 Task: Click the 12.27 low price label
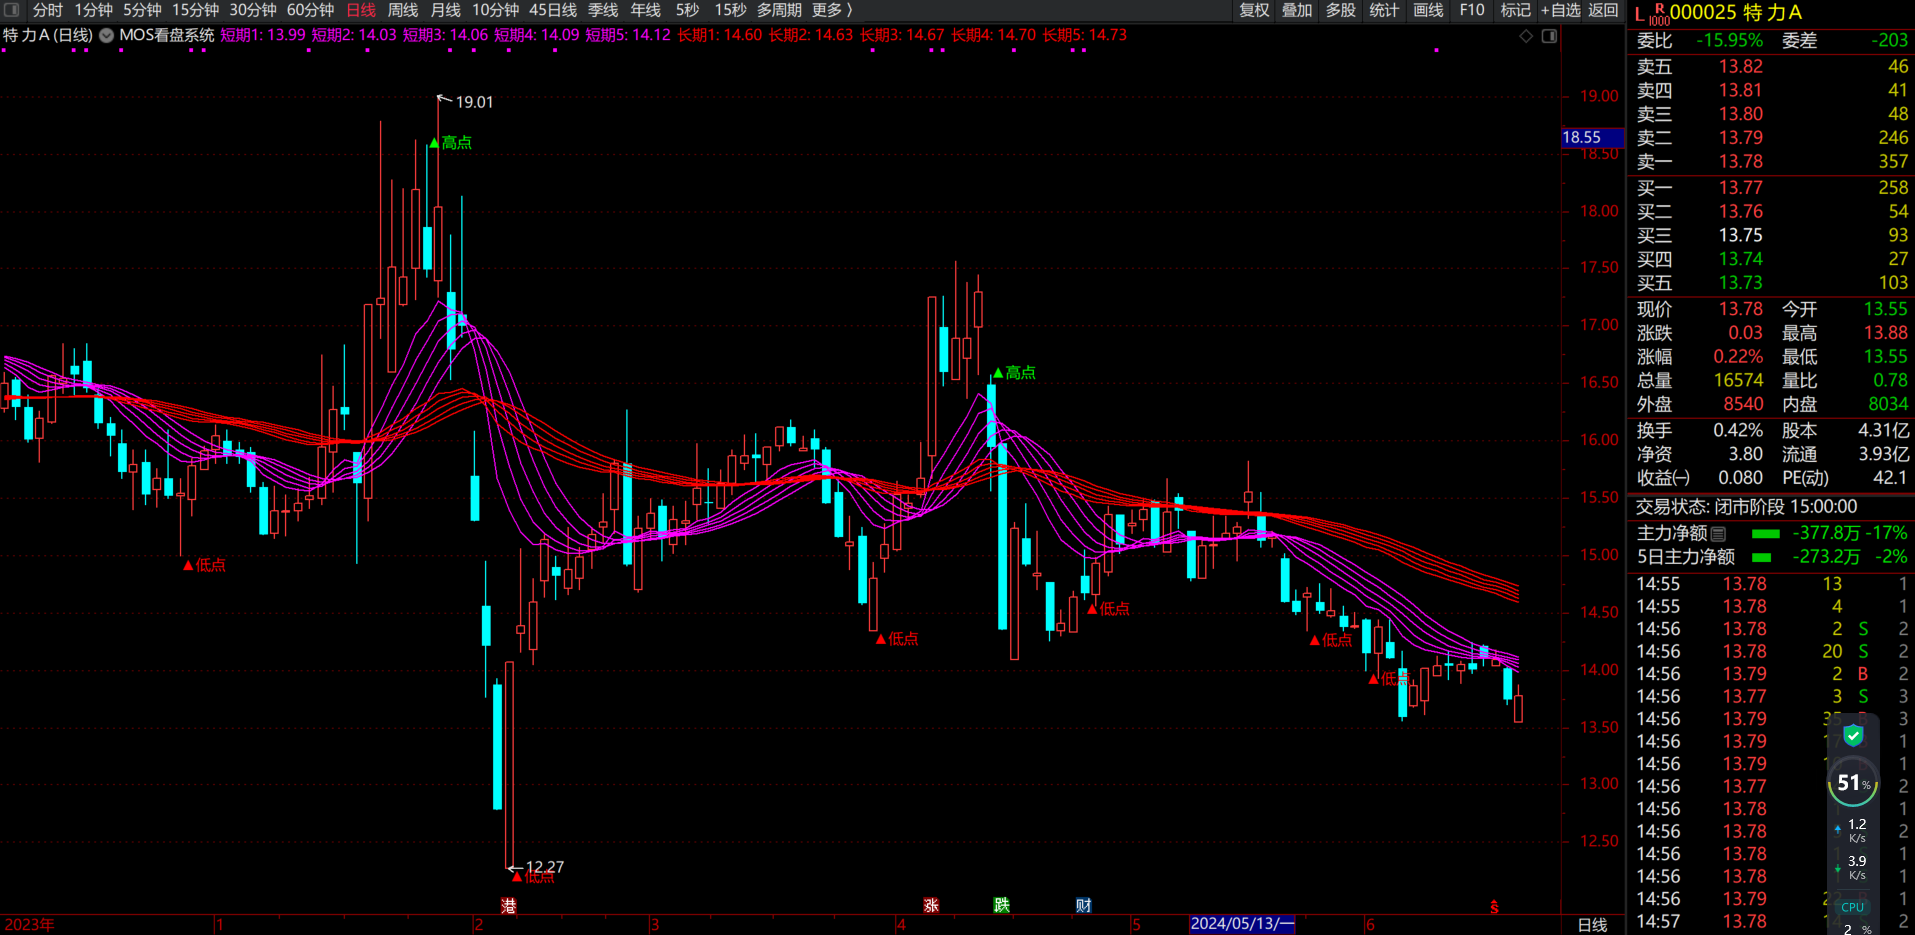click(545, 867)
